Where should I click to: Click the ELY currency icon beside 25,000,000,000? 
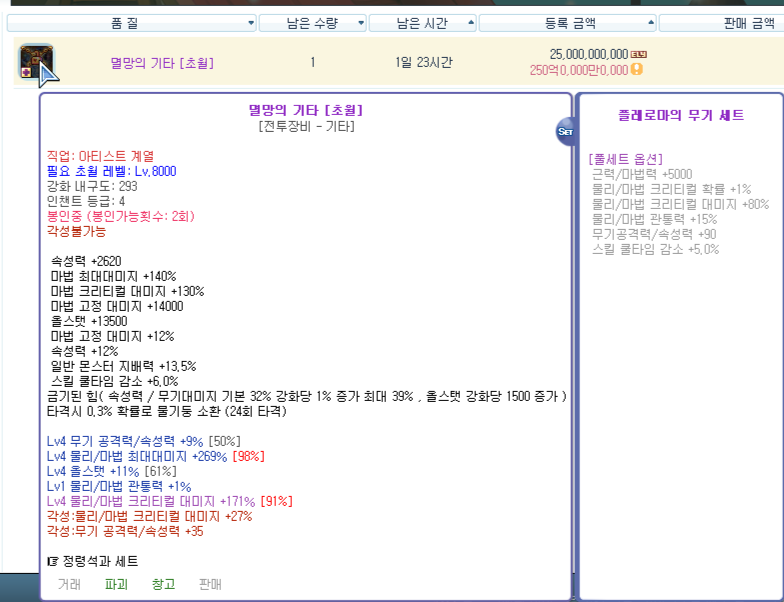pyautogui.click(x=640, y=54)
